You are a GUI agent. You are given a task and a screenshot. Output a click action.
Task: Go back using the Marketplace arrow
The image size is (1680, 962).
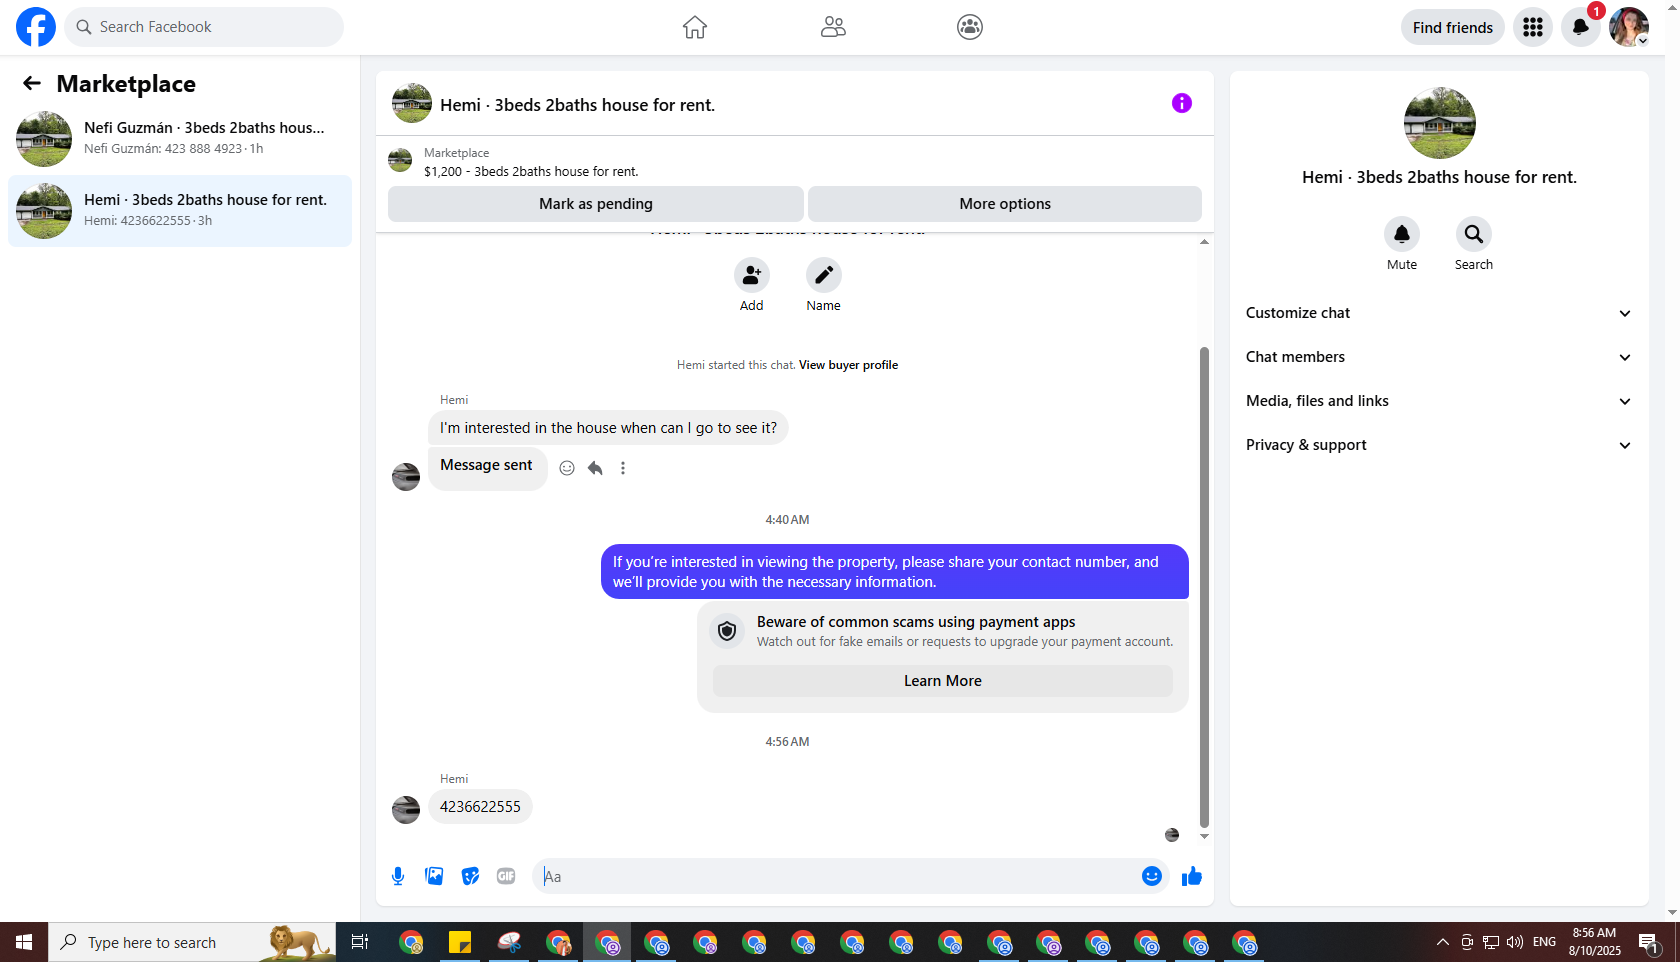coord(32,84)
